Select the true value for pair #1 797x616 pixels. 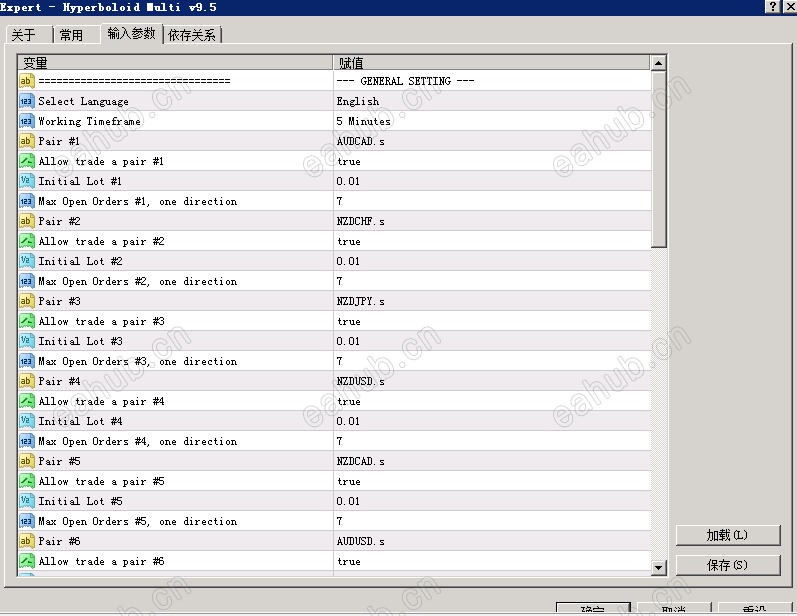(492, 161)
